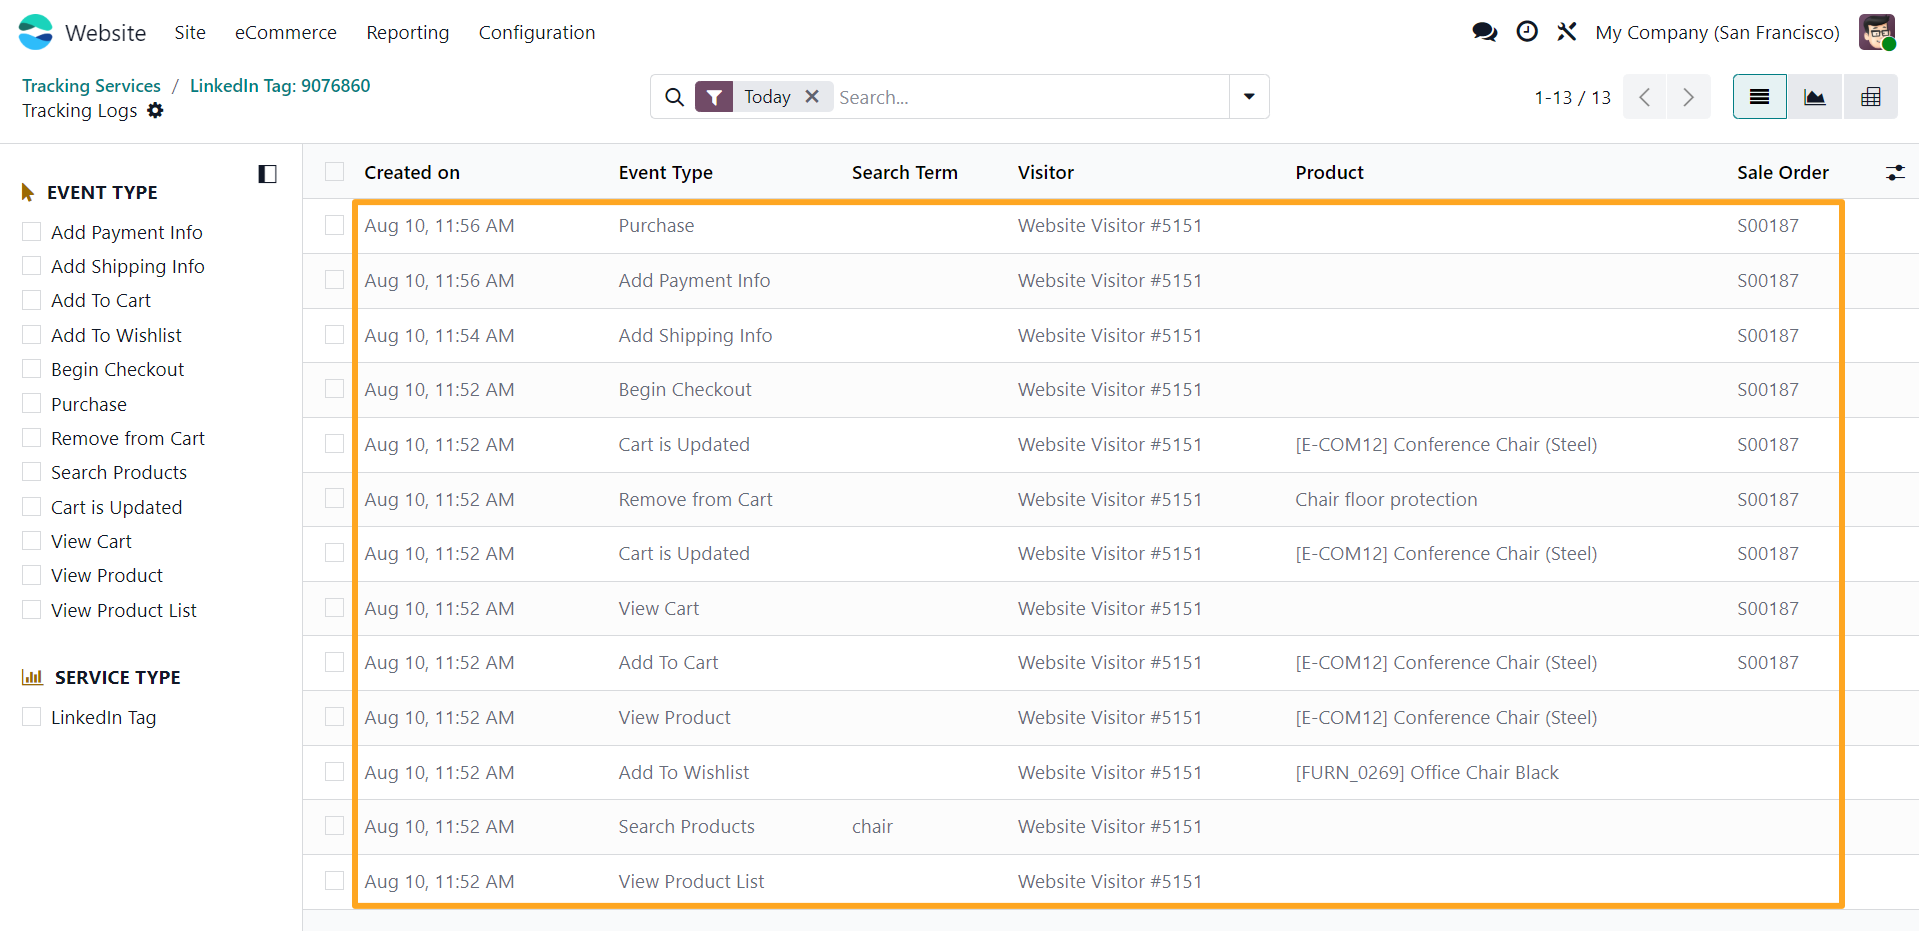
Task: Switch to list view
Action: (1759, 97)
